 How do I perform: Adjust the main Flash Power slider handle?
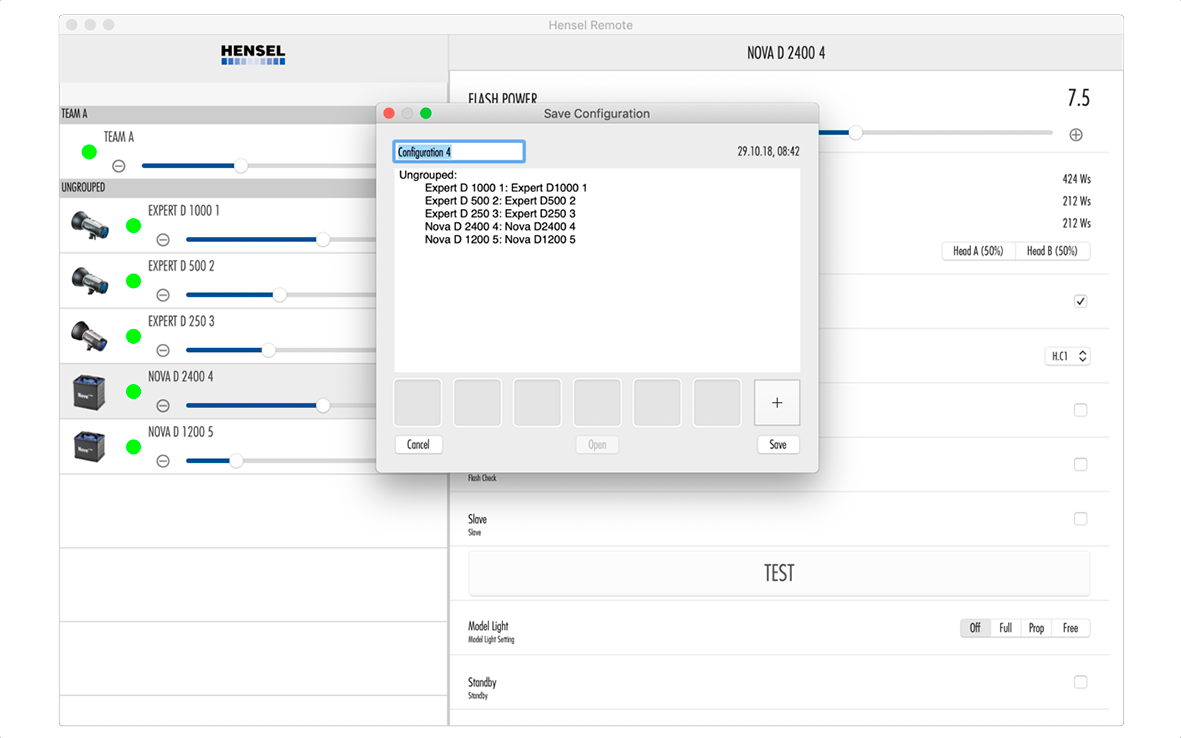click(856, 133)
